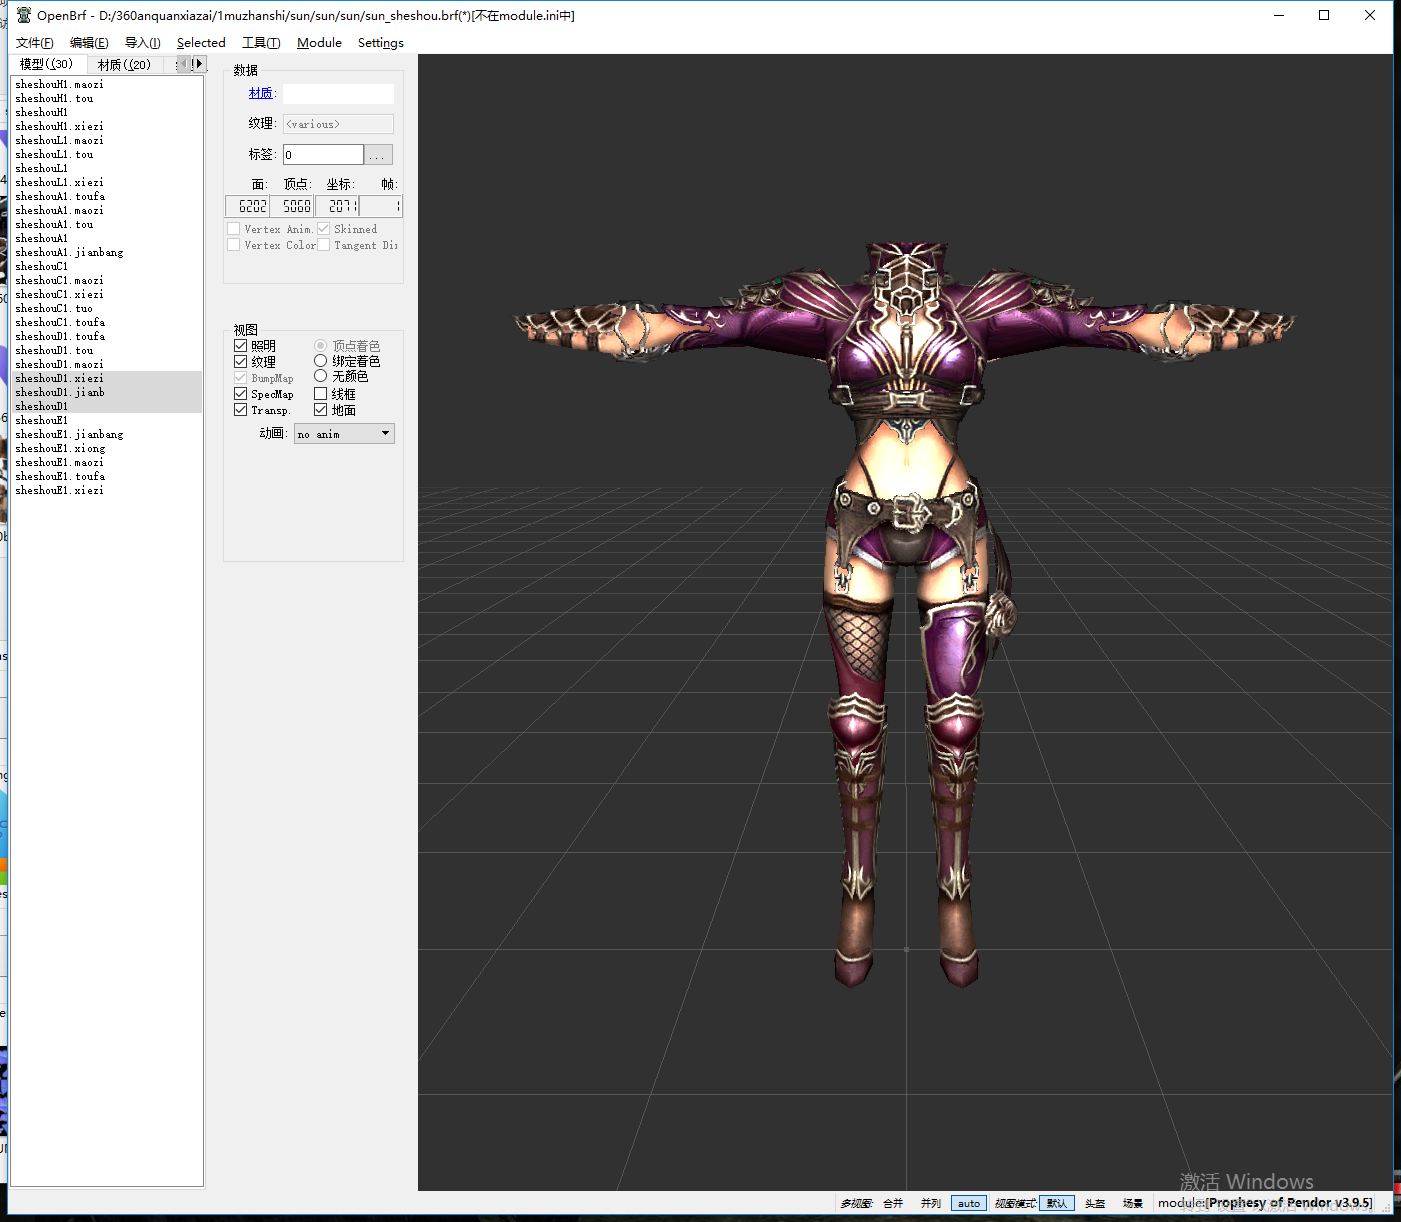Image resolution: width=1401 pixels, height=1222 pixels.
Task: Toggle the 地面 floor checkbox
Action: pyautogui.click(x=320, y=410)
